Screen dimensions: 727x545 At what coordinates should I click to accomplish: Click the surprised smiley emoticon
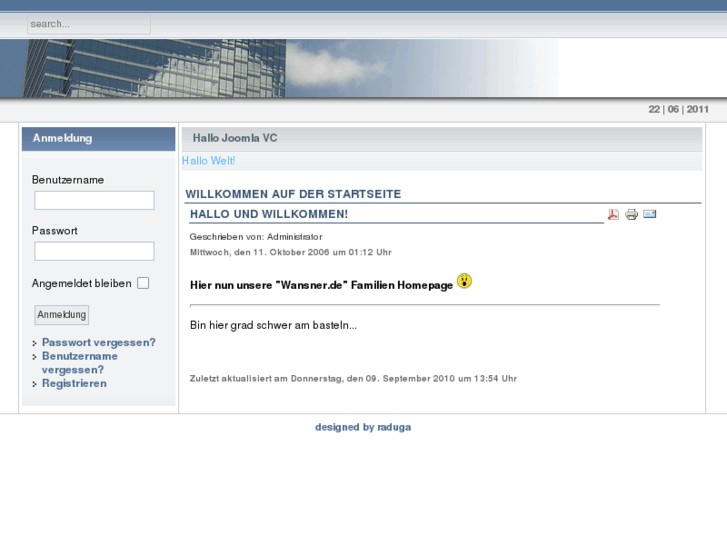[464, 281]
